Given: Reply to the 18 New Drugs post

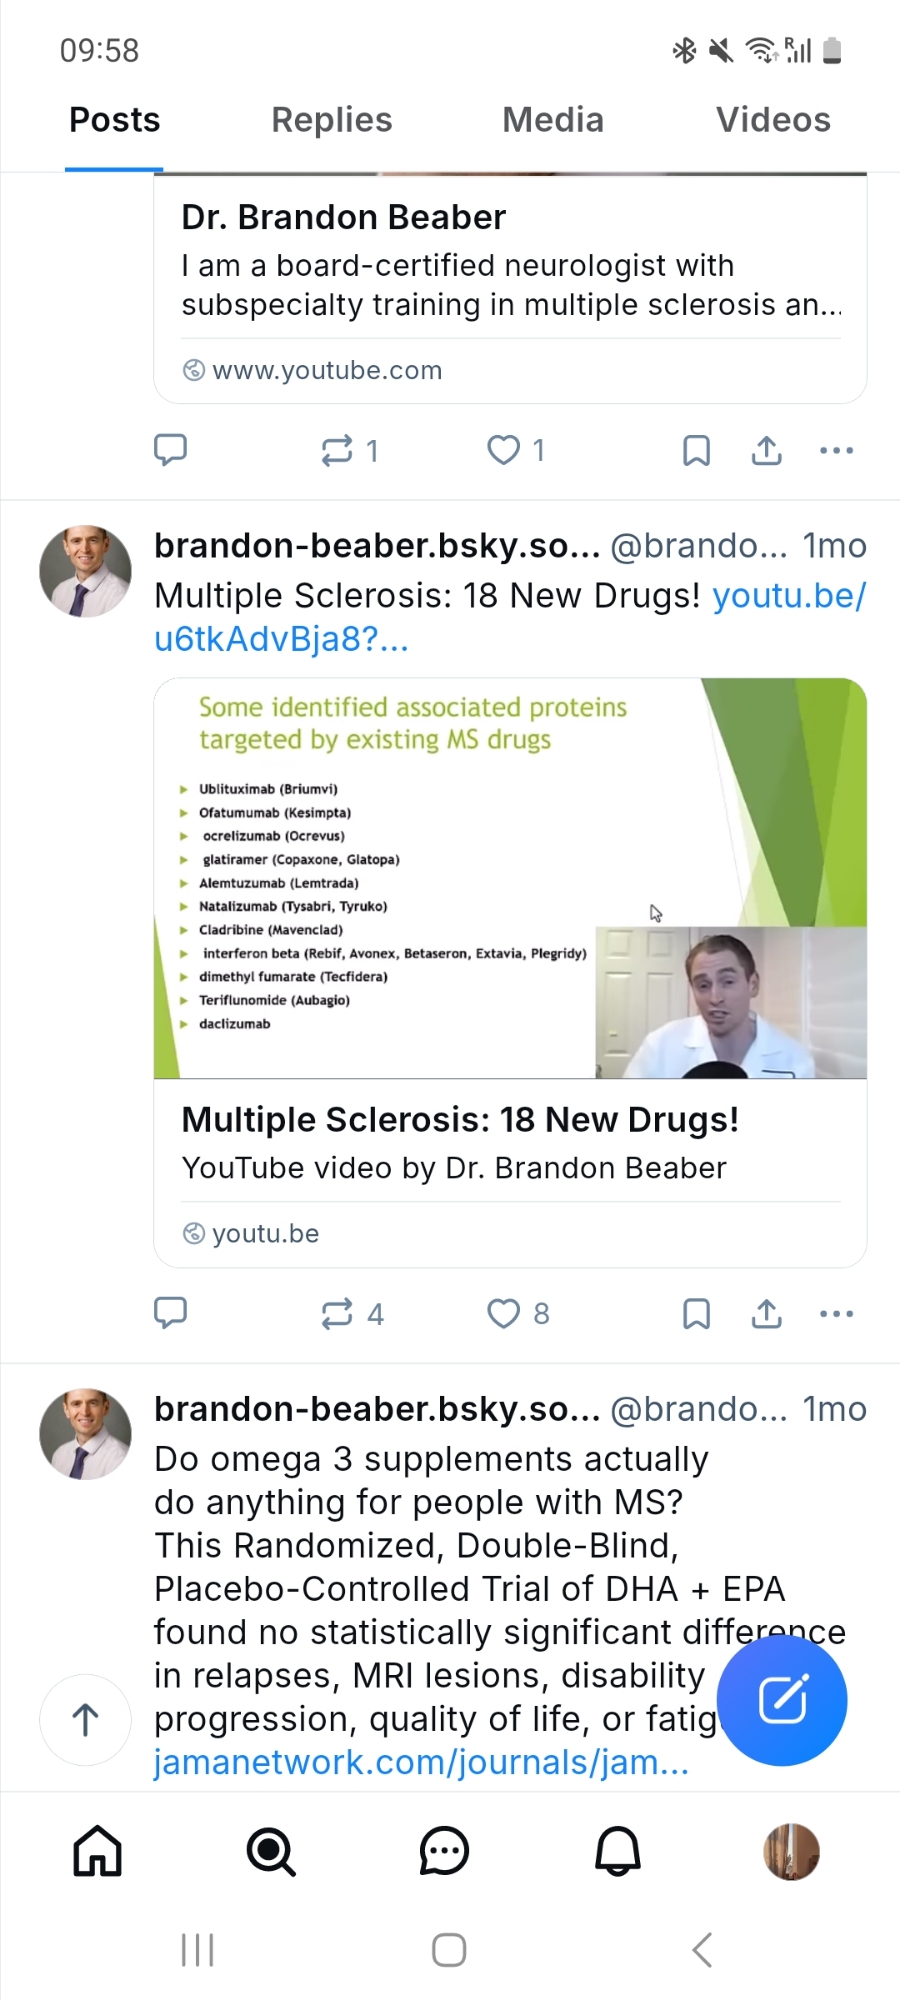Looking at the screenshot, I should (x=170, y=1313).
